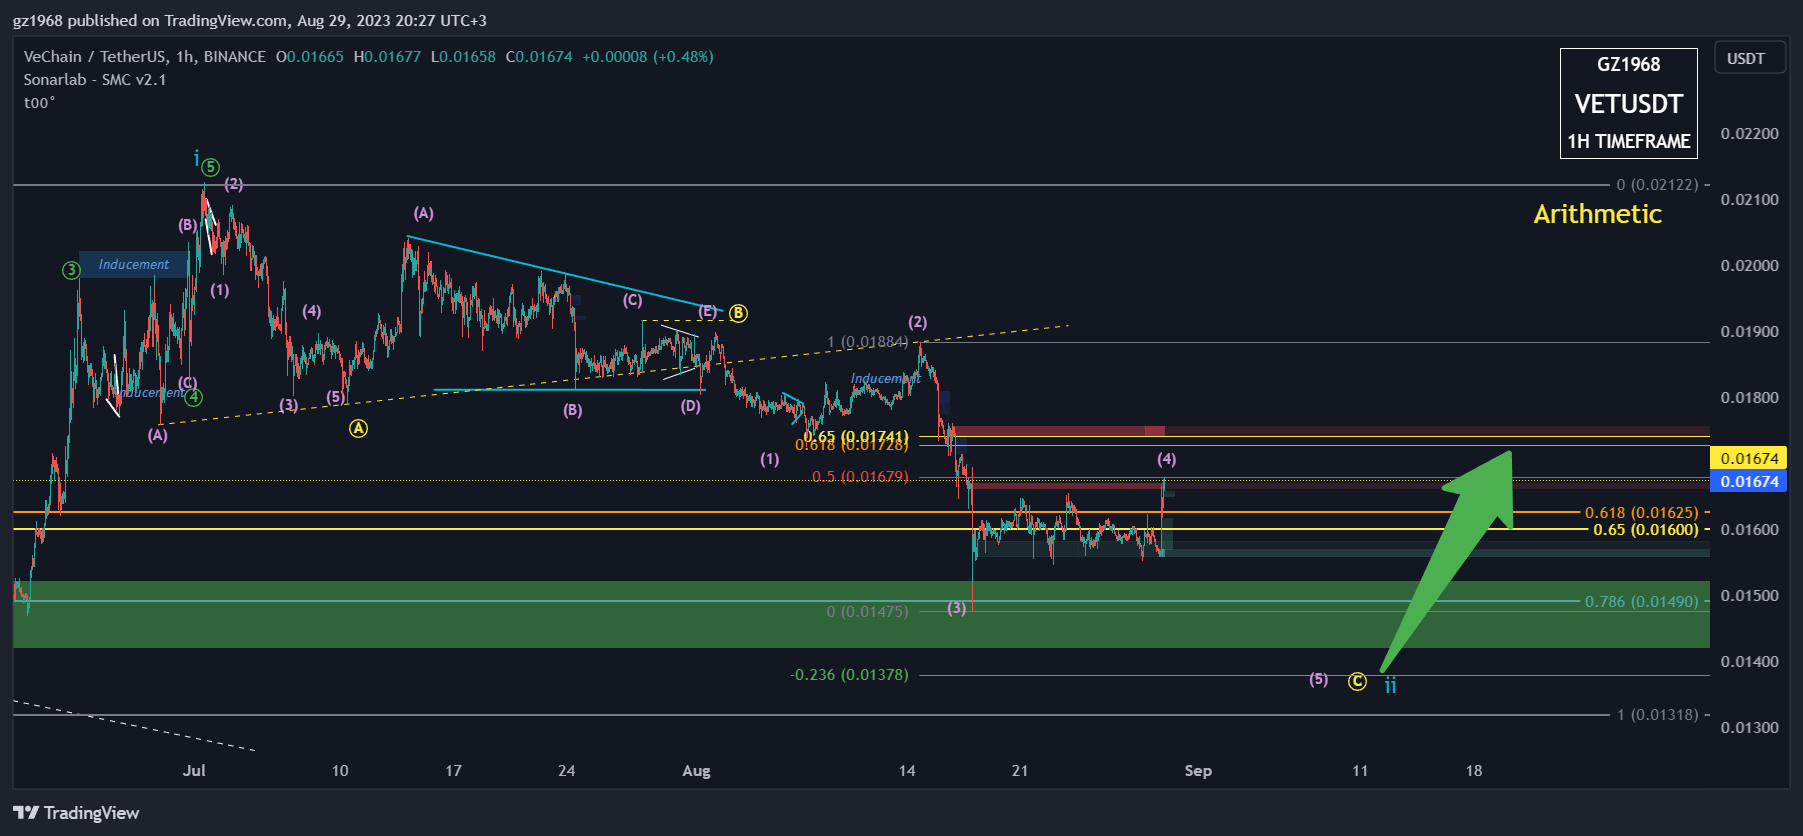Click the t00° indicator text
Image resolution: width=1803 pixels, height=836 pixels.
click(x=39, y=103)
